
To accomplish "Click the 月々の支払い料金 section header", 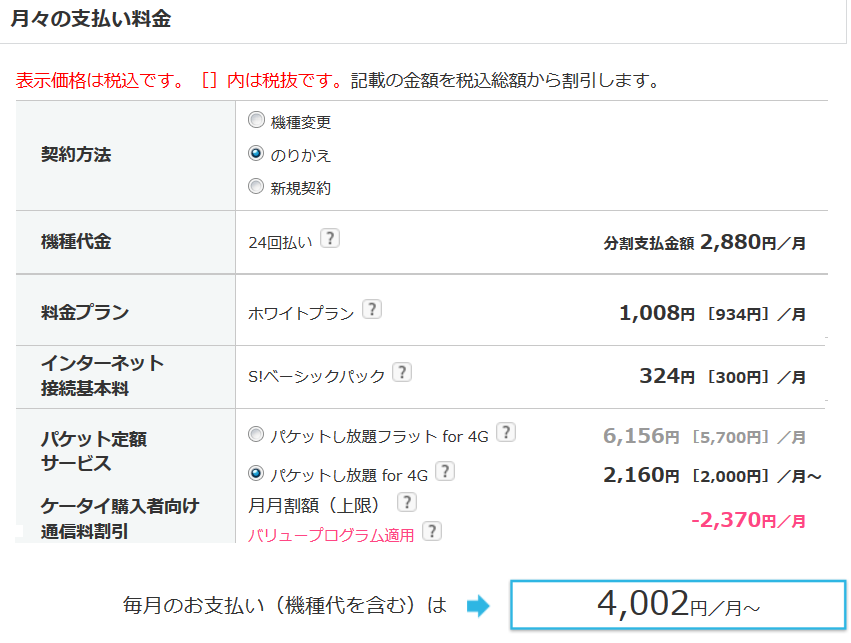I will click(x=90, y=20).
